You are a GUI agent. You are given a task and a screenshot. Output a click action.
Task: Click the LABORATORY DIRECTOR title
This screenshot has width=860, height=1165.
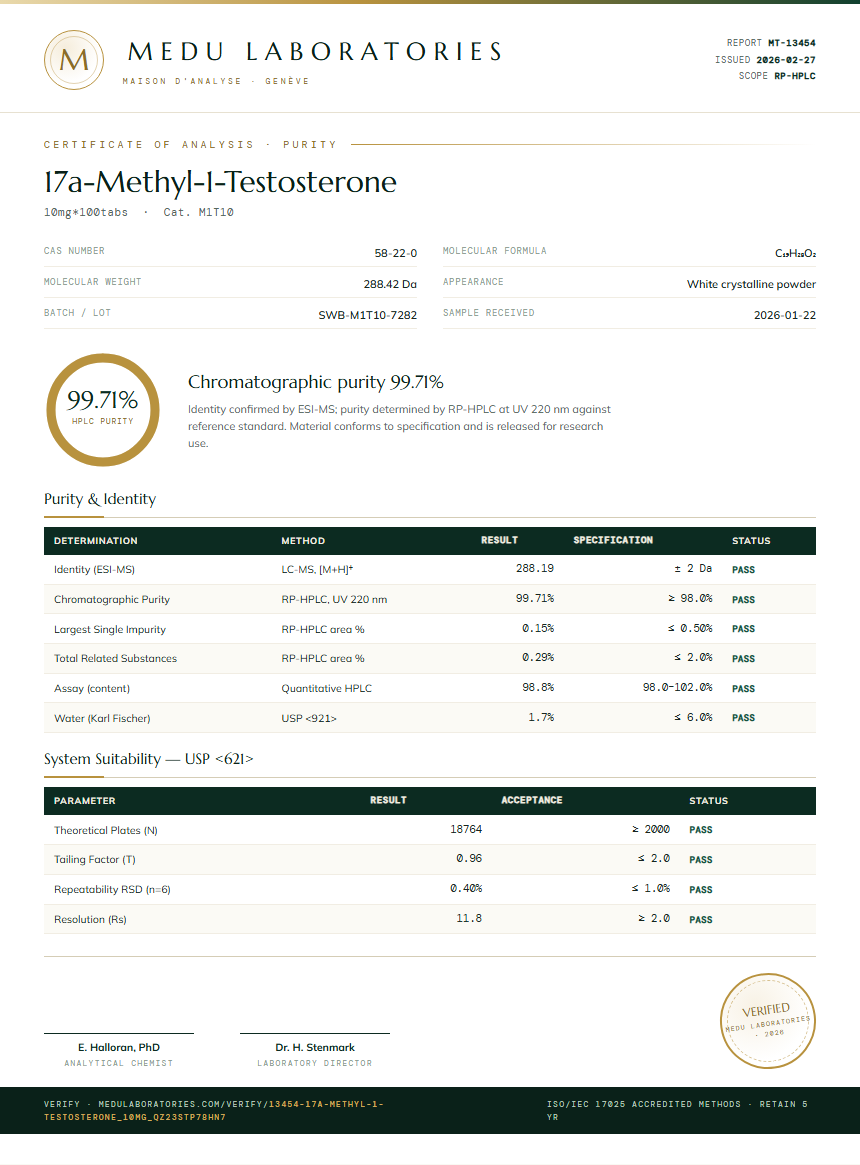pyautogui.click(x=315, y=1064)
